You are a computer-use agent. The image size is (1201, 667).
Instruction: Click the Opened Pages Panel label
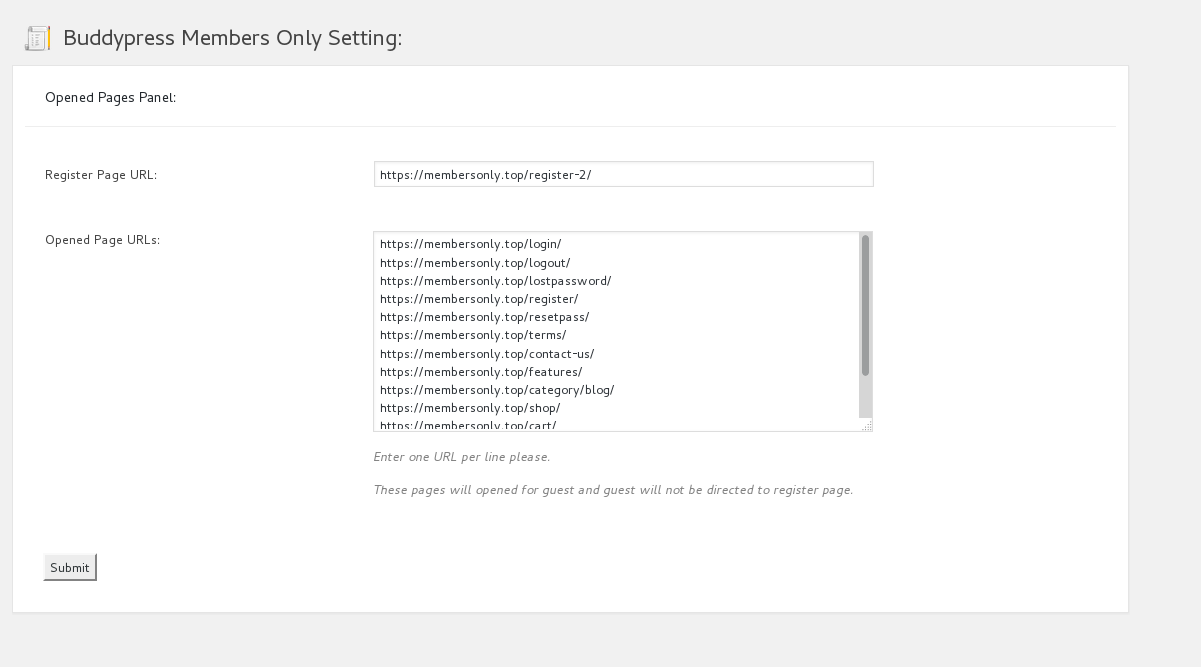point(110,97)
